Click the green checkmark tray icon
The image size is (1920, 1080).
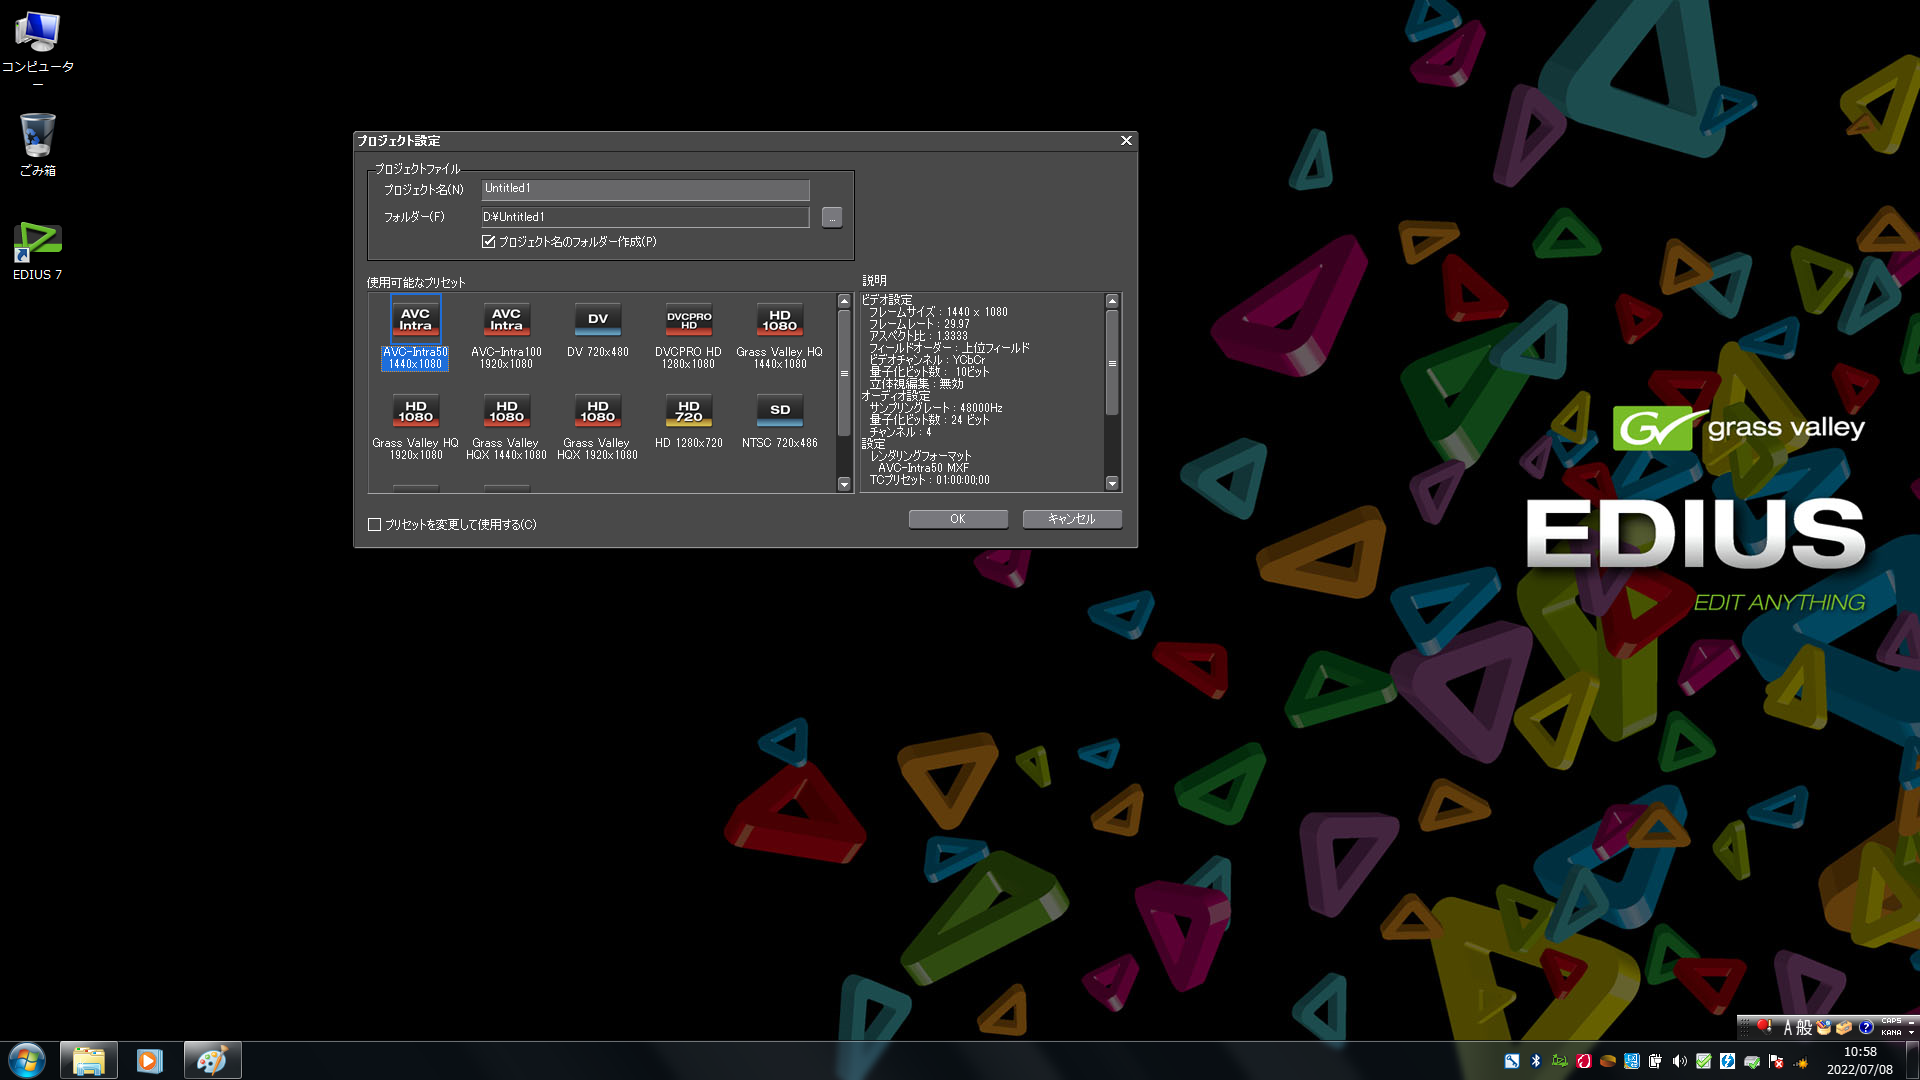1704,1061
